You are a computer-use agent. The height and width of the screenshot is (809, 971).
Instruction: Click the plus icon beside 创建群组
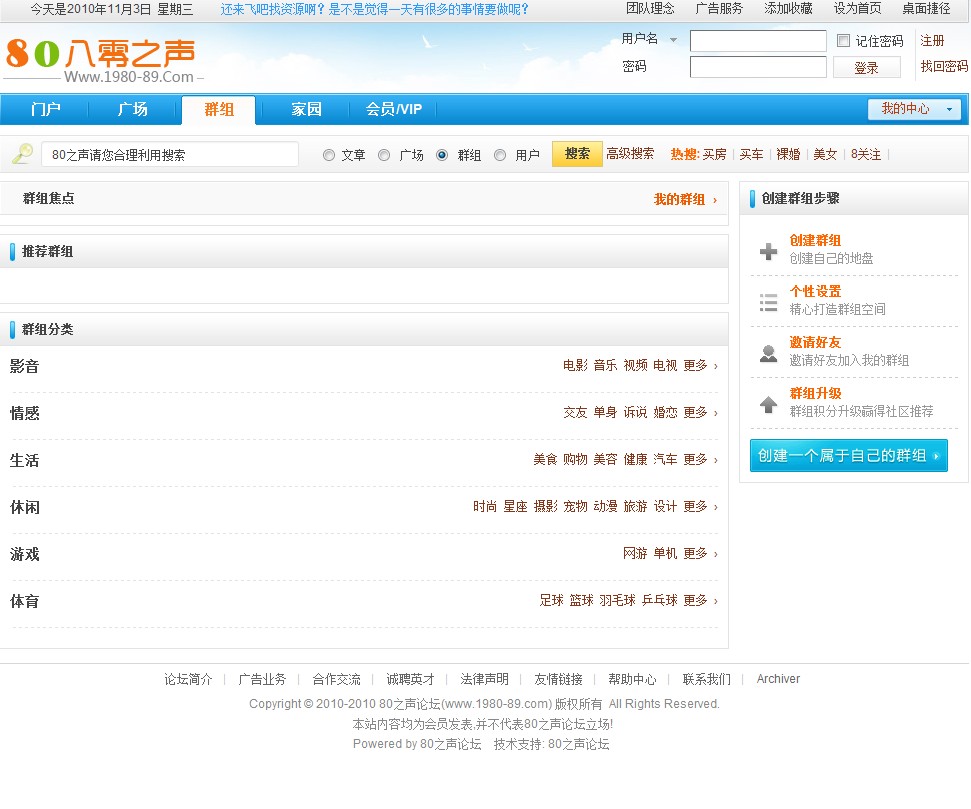769,251
